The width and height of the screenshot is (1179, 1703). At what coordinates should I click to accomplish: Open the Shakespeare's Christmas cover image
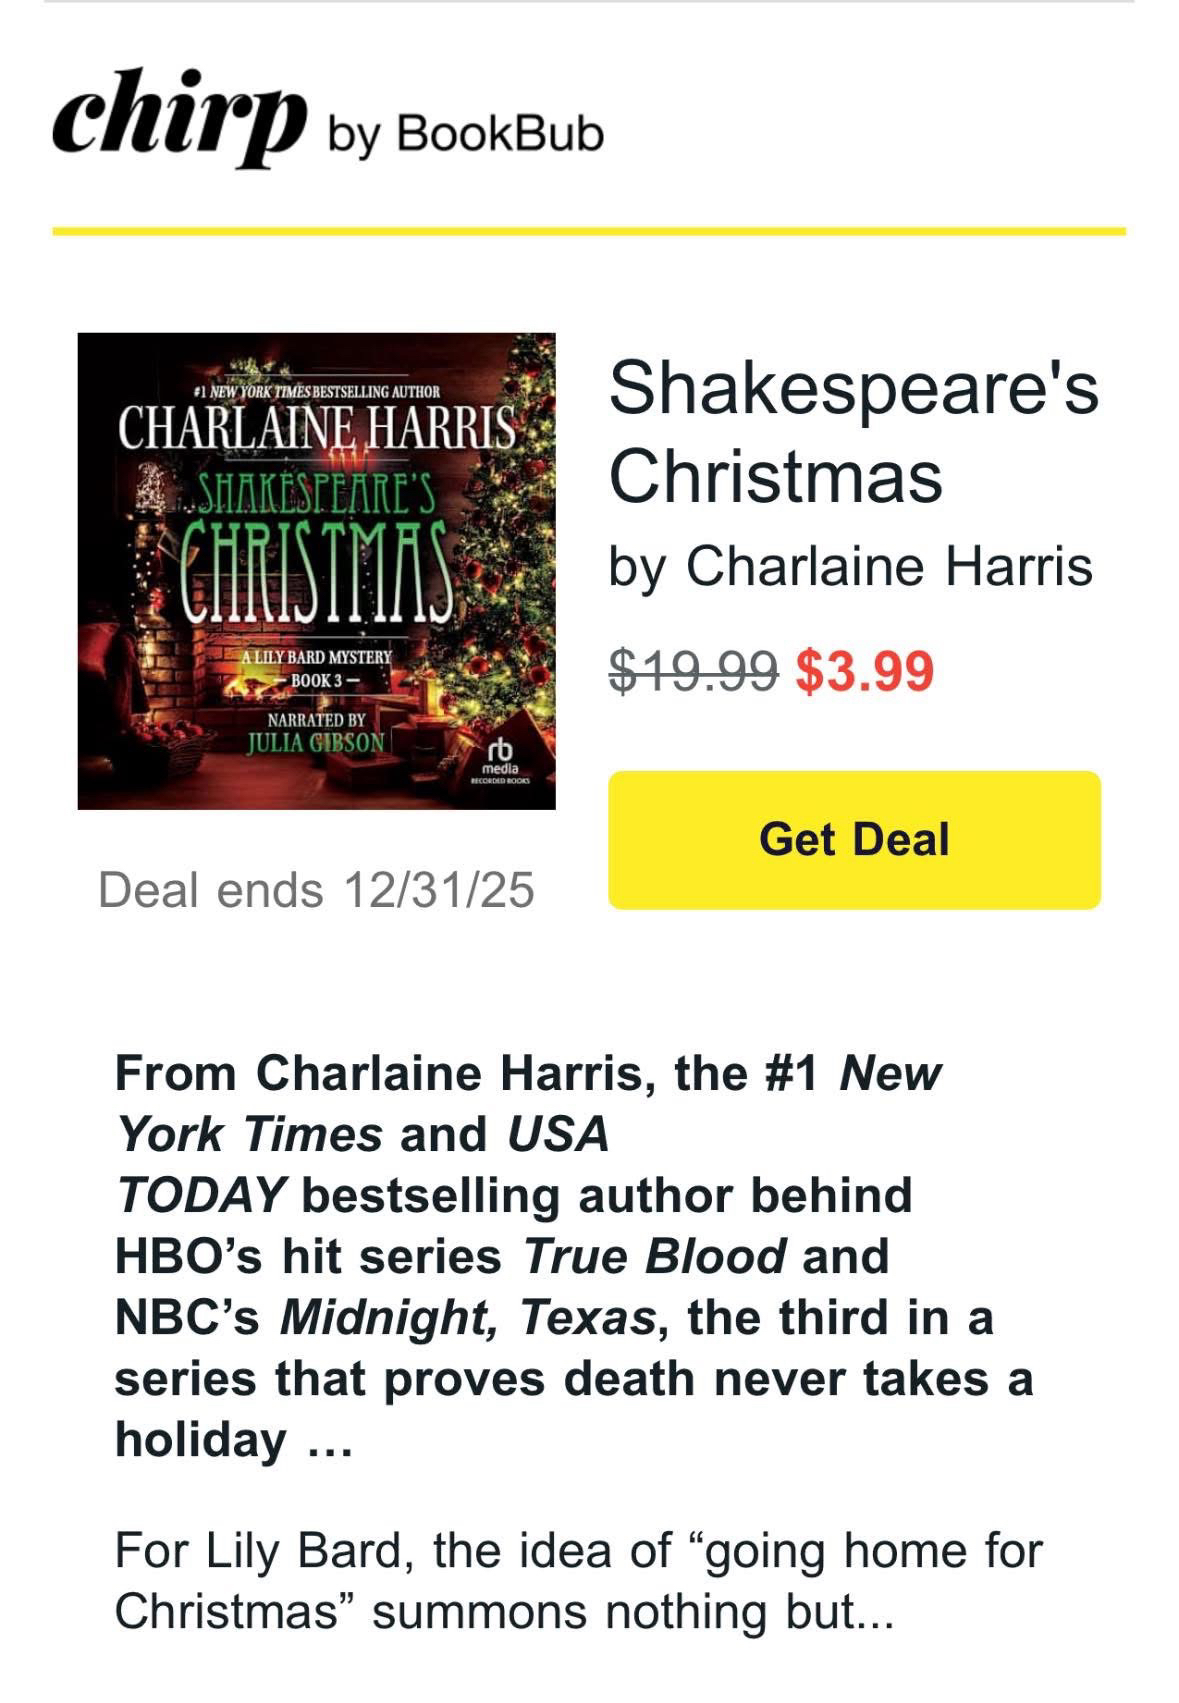[316, 571]
